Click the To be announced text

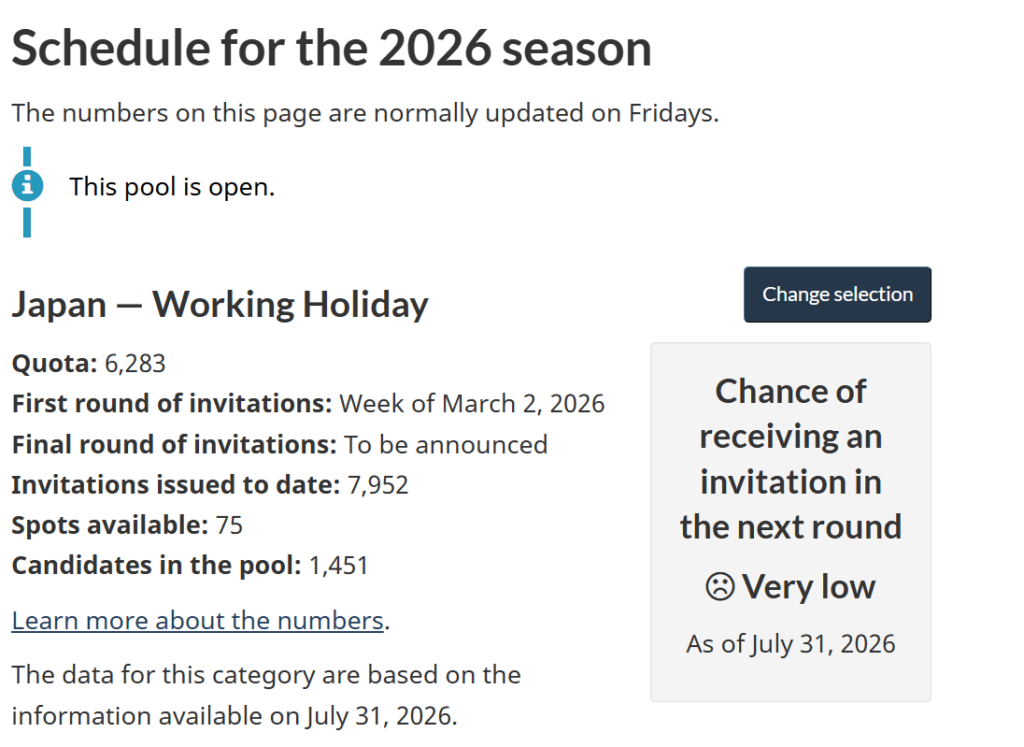445,445
